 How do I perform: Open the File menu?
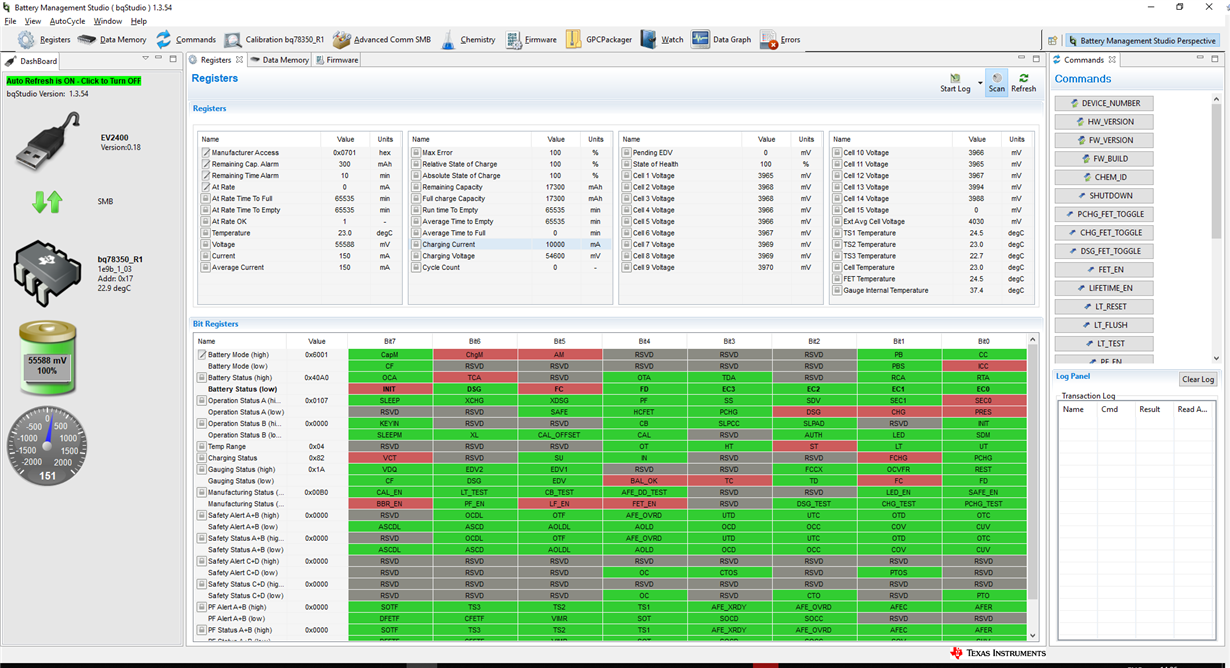click(x=10, y=21)
